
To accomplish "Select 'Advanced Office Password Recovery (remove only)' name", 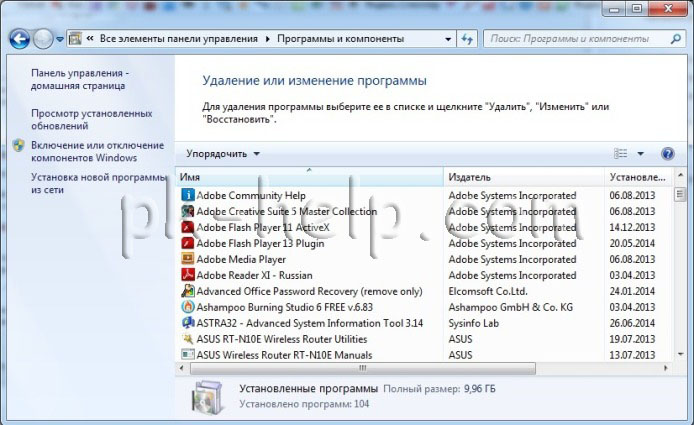I will coord(309,291).
